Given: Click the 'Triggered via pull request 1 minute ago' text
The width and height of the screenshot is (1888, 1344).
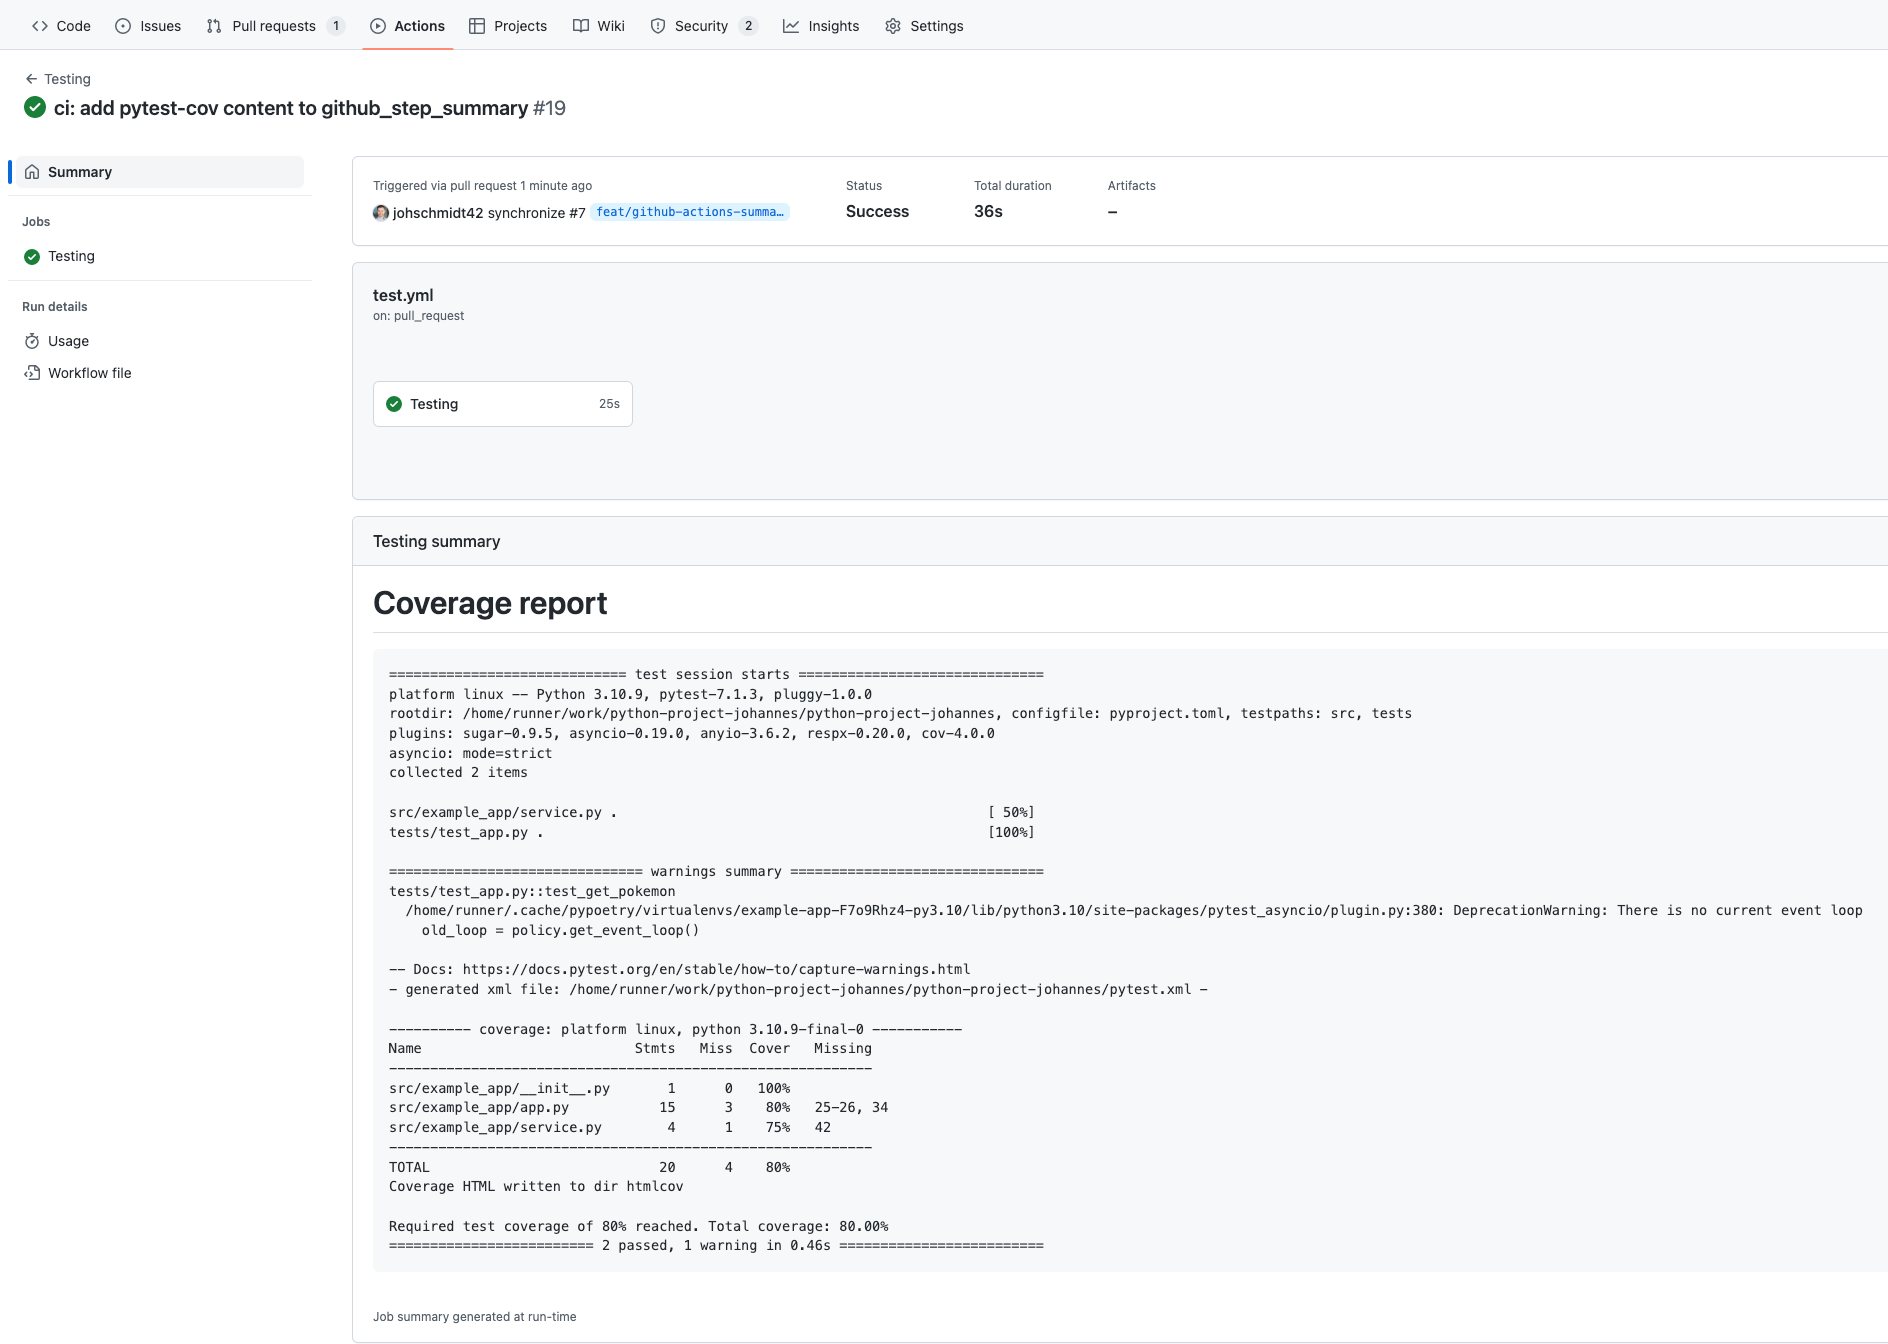Looking at the screenshot, I should [x=482, y=186].
